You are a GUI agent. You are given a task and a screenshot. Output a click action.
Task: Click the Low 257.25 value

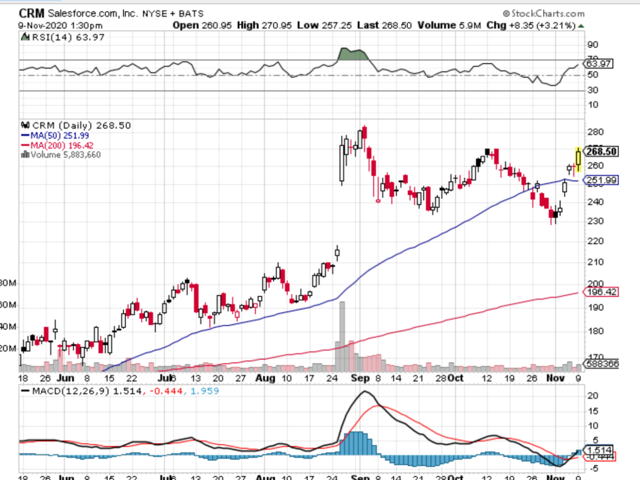pos(324,25)
